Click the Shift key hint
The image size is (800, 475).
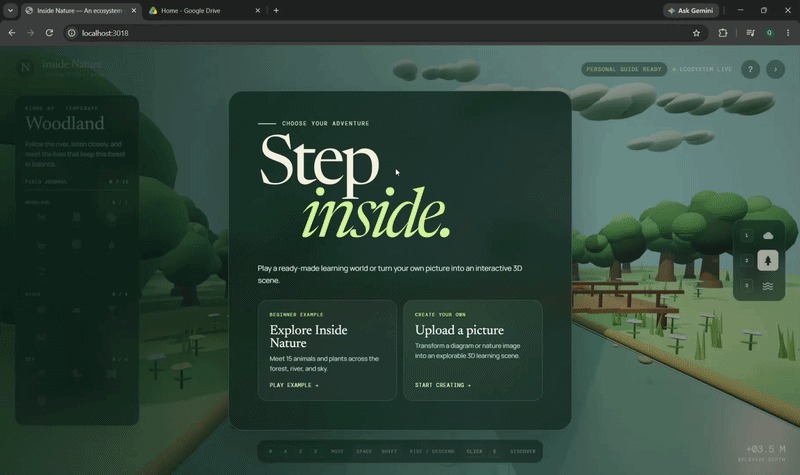[389, 452]
